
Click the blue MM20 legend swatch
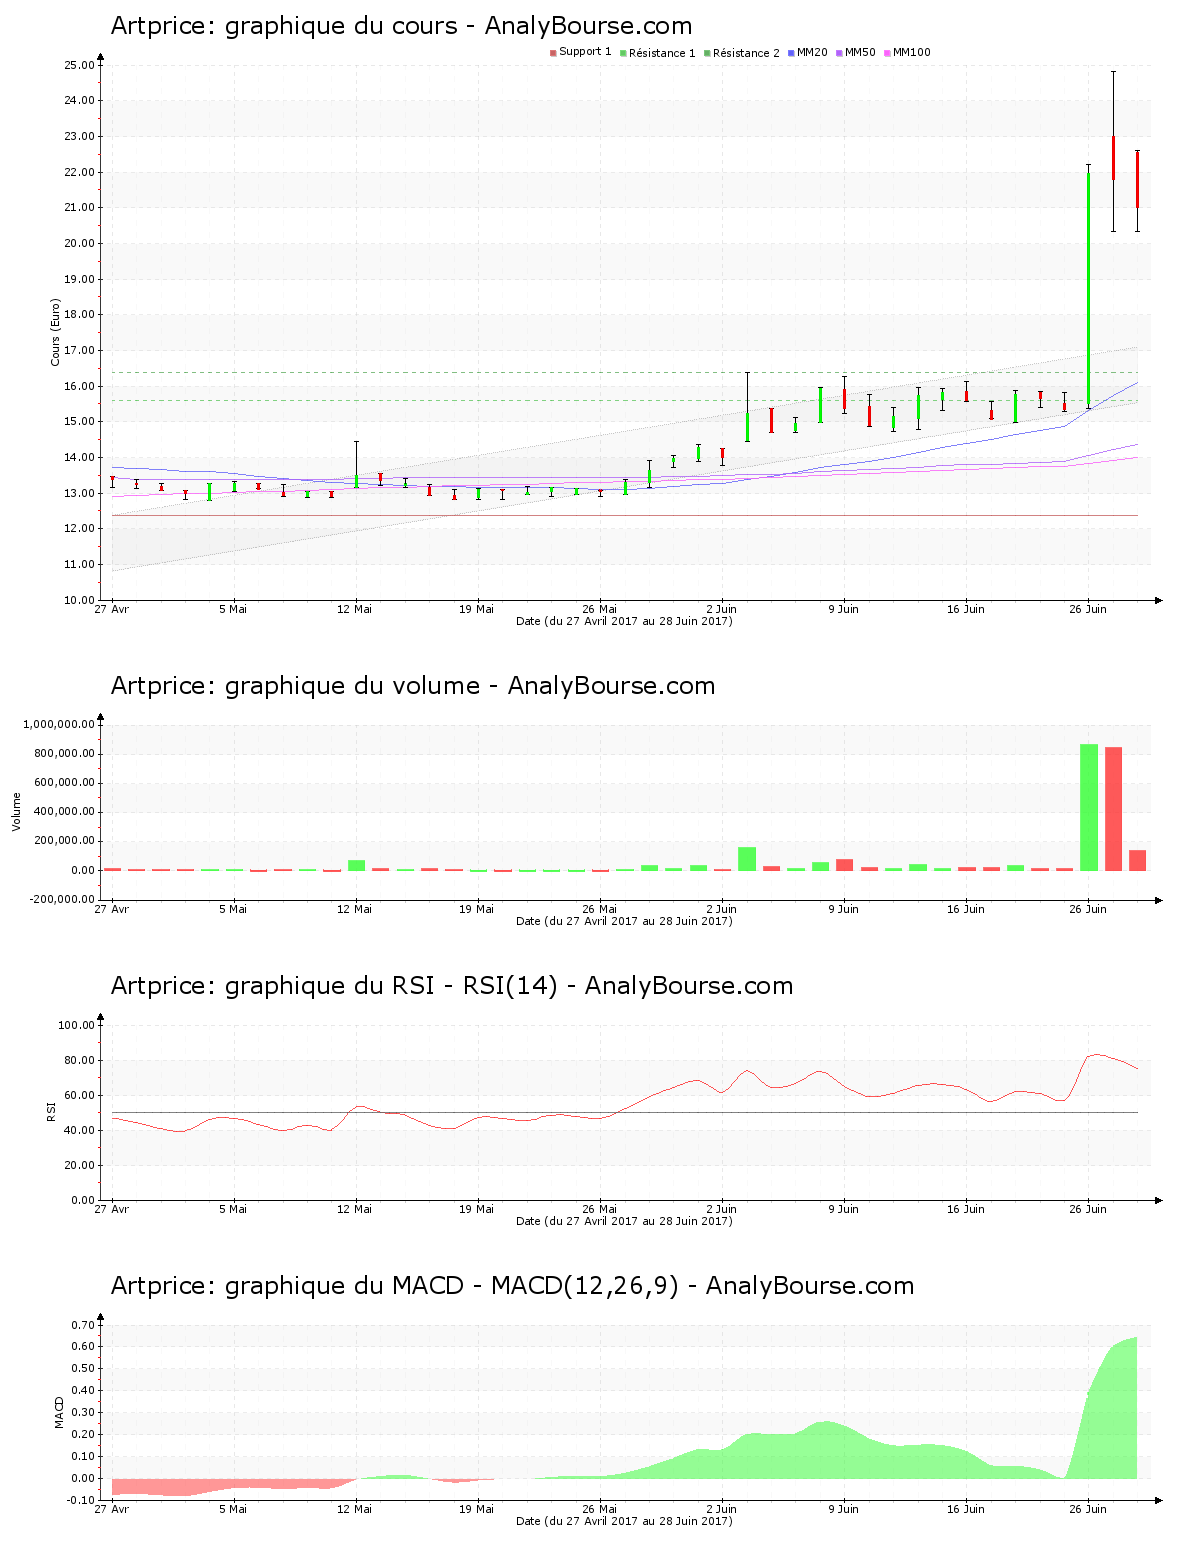[x=791, y=53]
